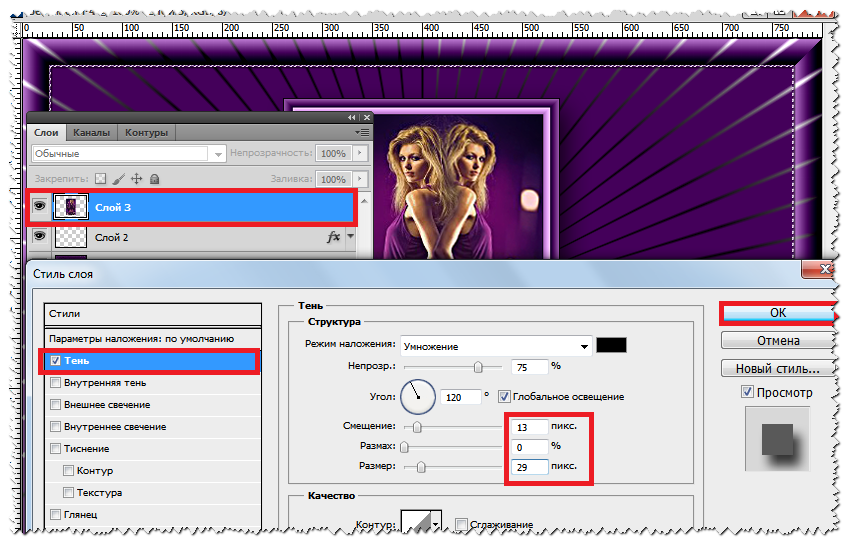This screenshot has width=849, height=544.
Task: Click shadow opacity field showing 75
Action: coord(529,367)
